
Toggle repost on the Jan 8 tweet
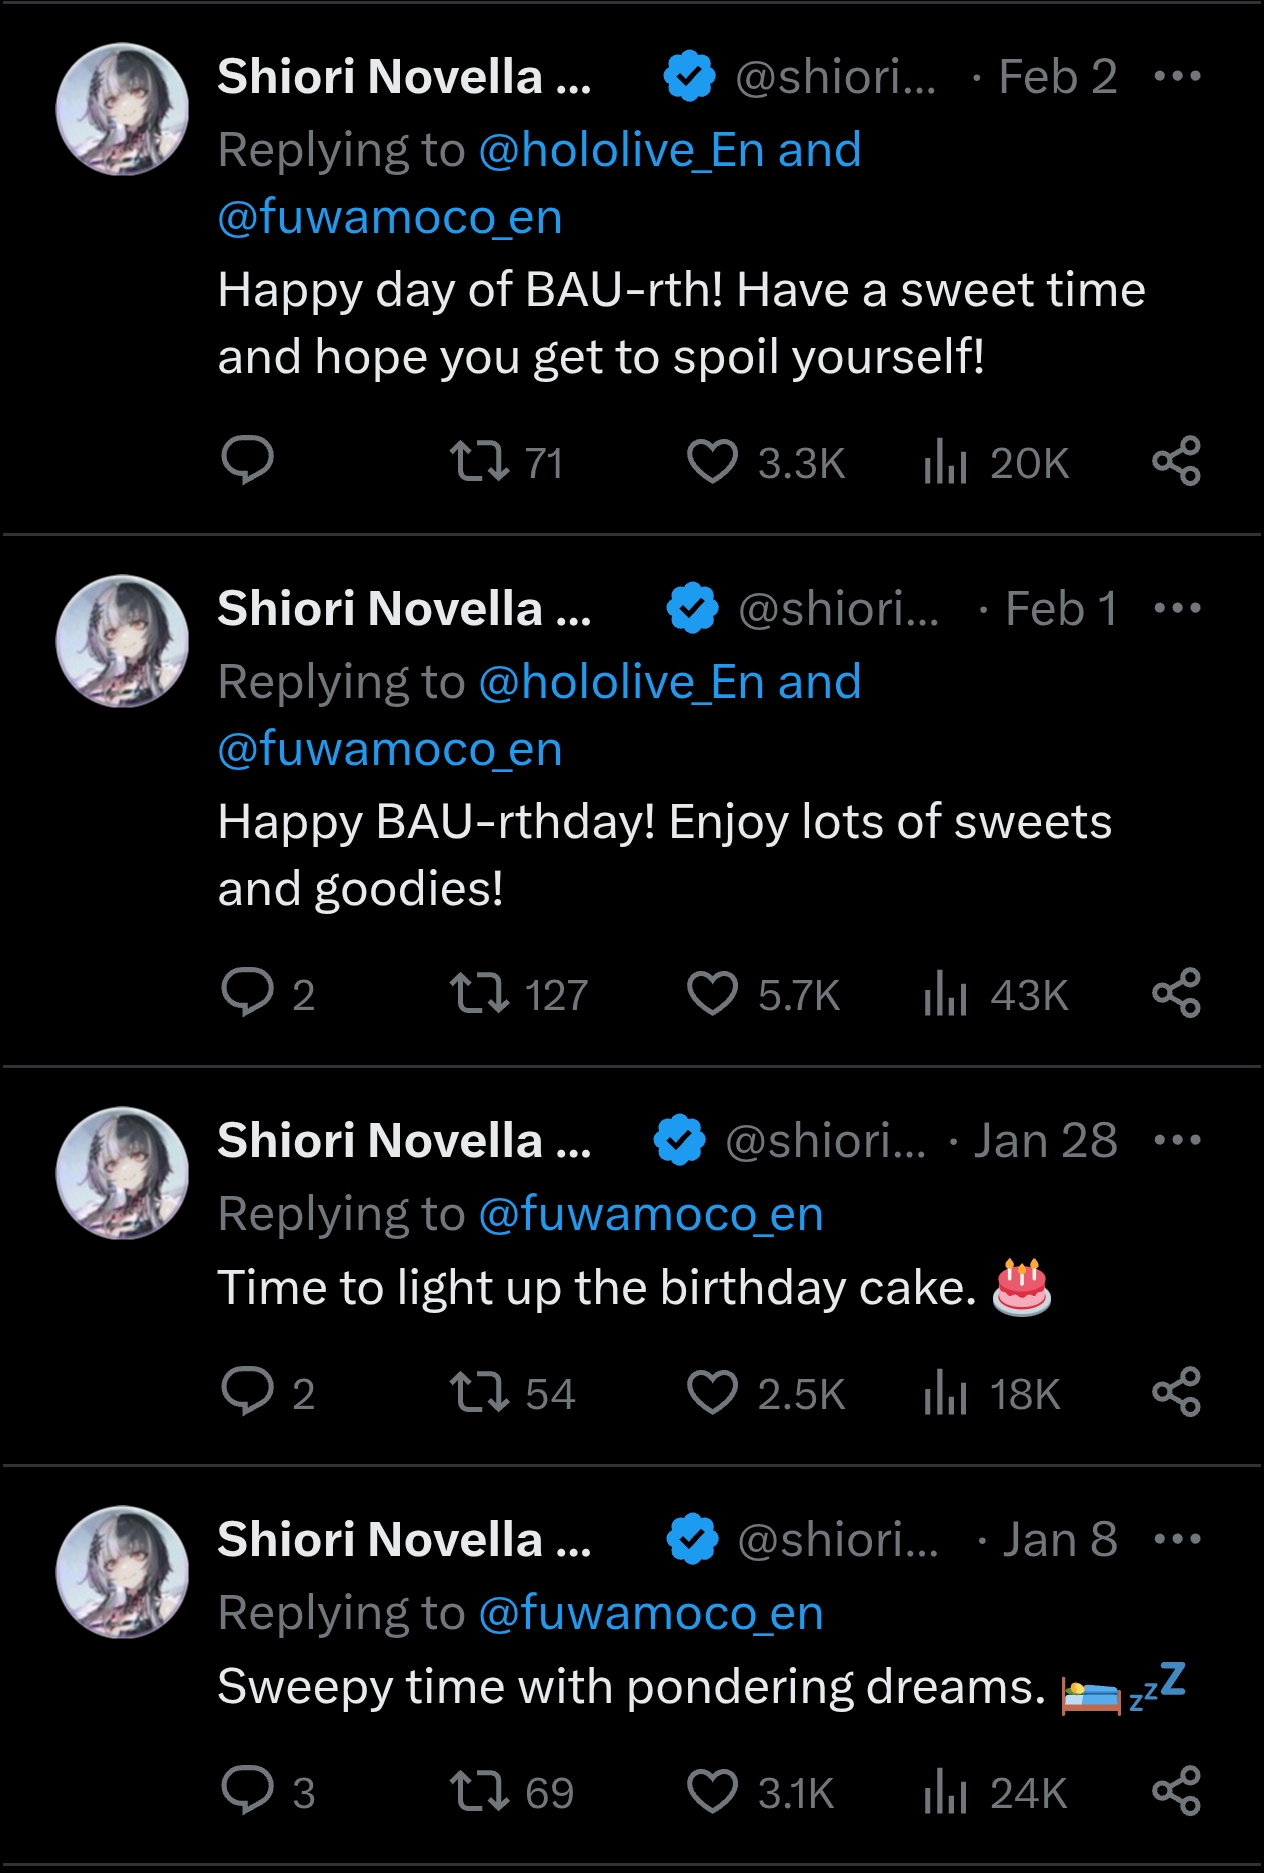481,1792
